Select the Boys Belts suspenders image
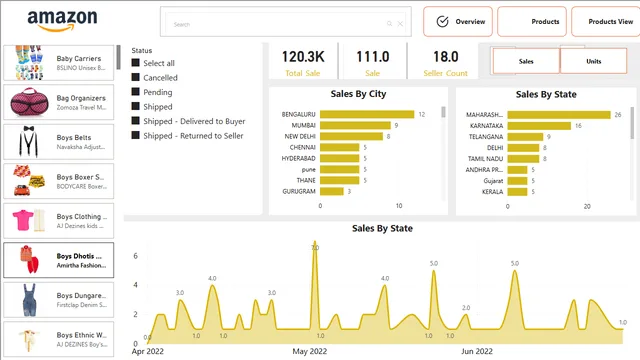The image size is (640, 360). [29, 142]
